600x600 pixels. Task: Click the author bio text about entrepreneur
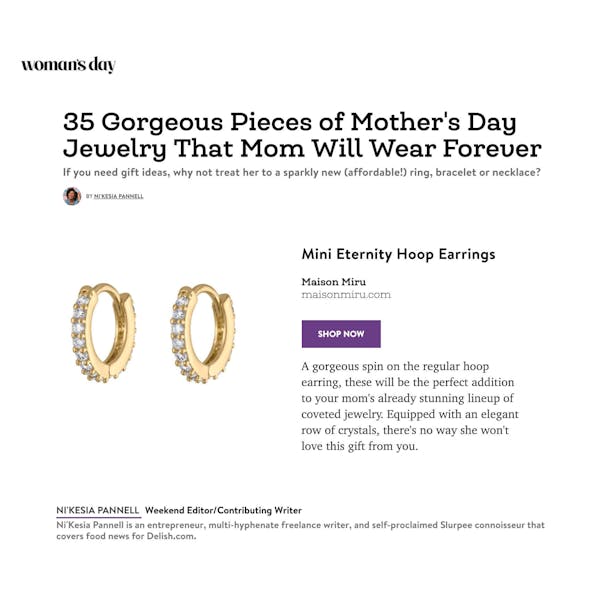pyautogui.click(x=250, y=525)
